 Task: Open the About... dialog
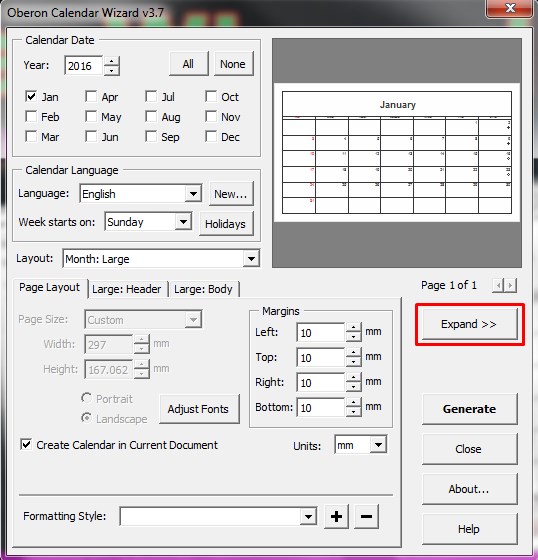tap(469, 489)
